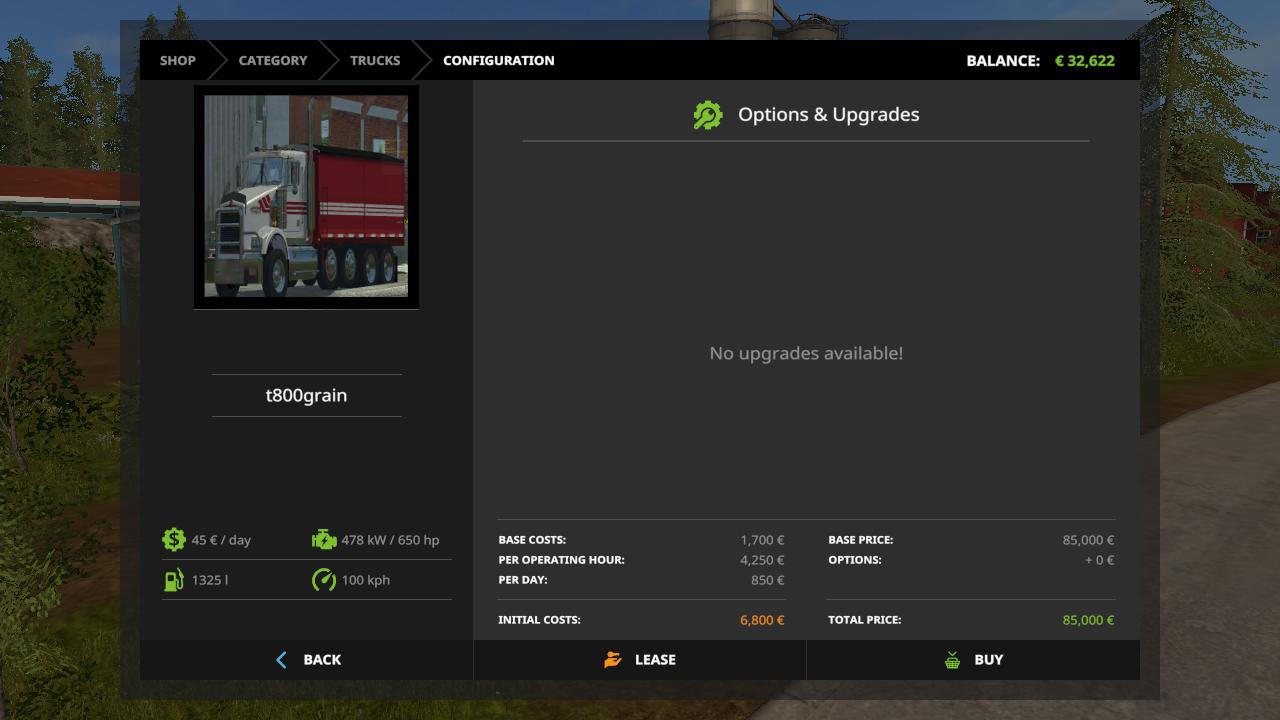Click the speedometer max speed icon
This screenshot has height=720, width=1280.
click(x=324, y=580)
